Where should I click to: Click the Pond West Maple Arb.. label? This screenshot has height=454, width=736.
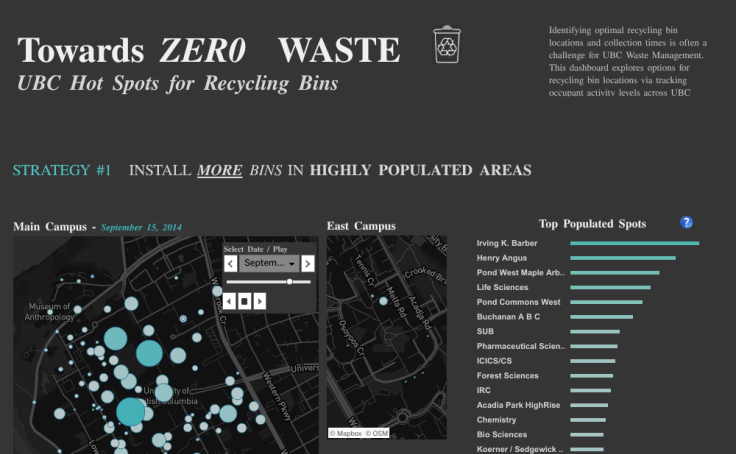(521, 273)
